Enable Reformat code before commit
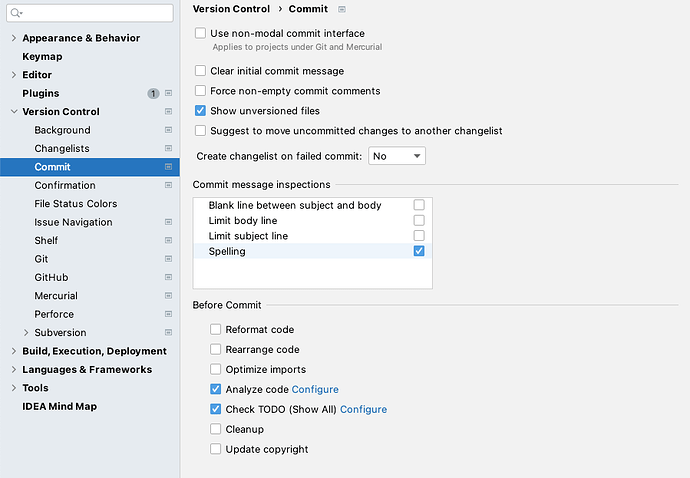The height and width of the screenshot is (478, 690). click(215, 329)
